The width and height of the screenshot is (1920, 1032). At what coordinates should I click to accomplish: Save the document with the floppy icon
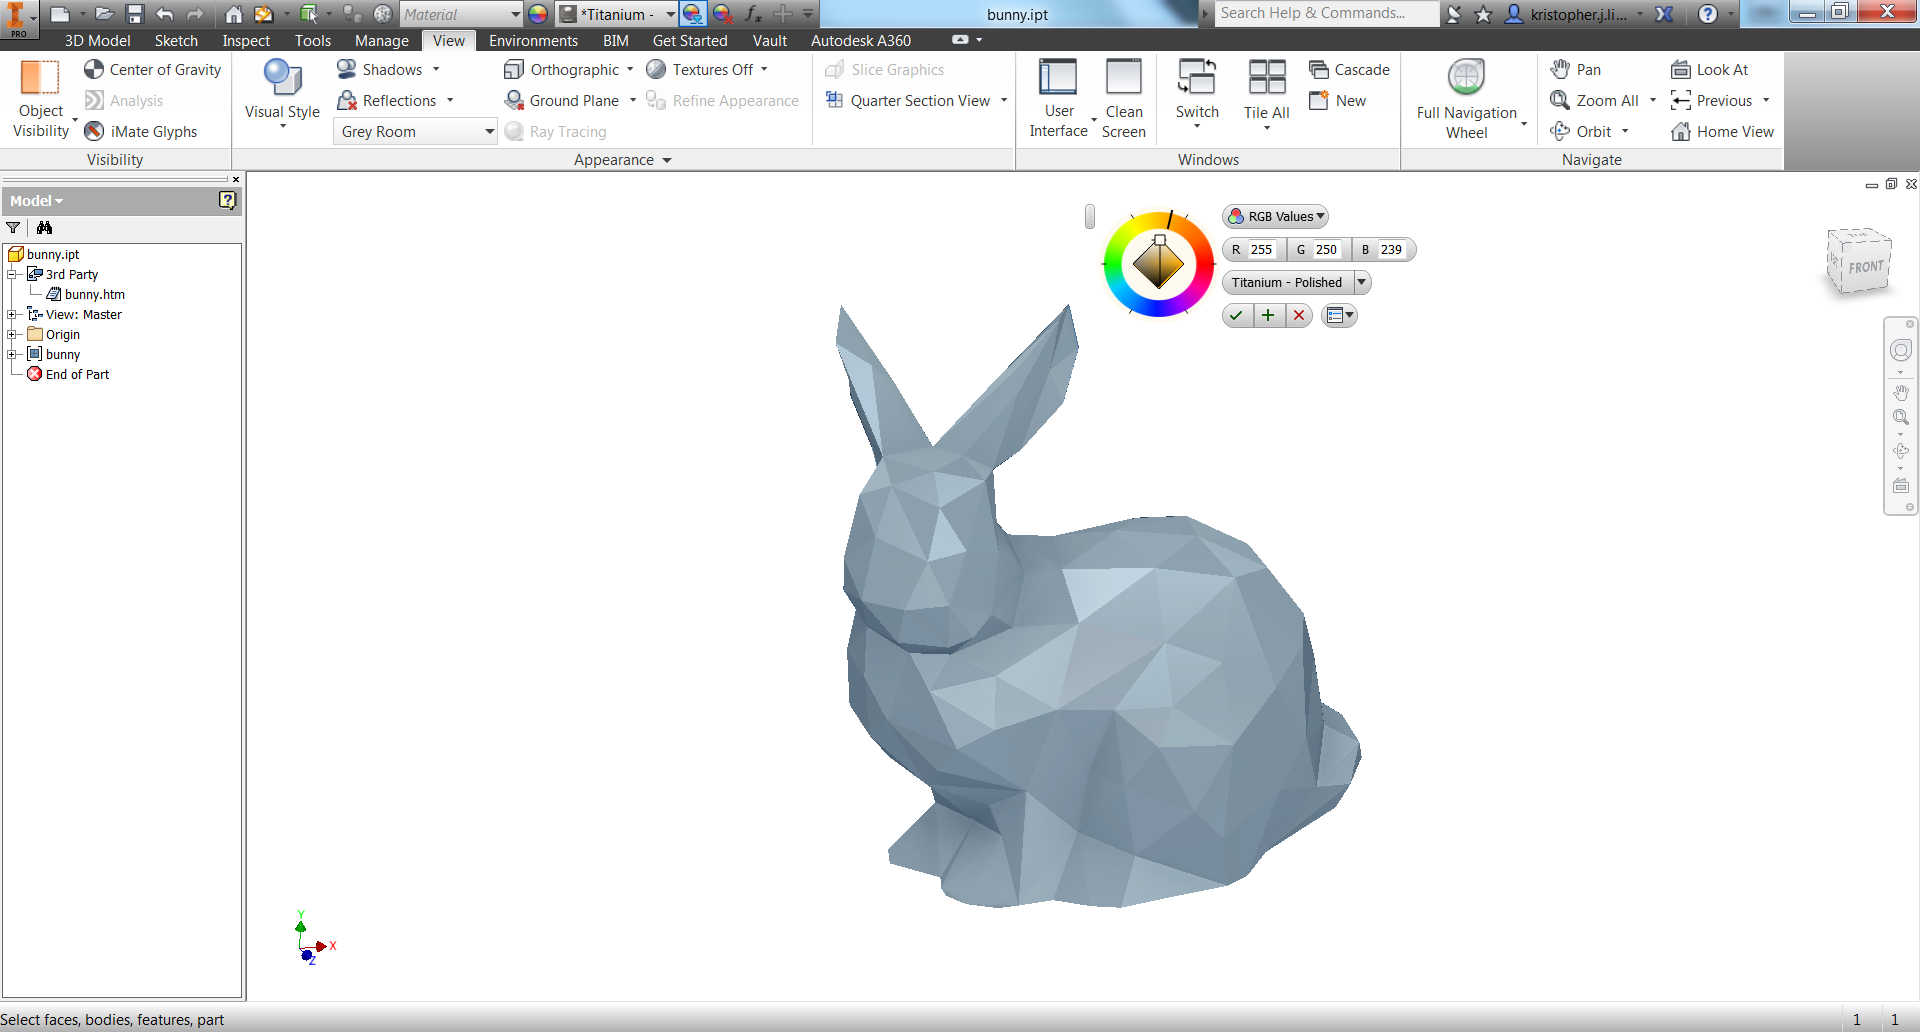[135, 14]
